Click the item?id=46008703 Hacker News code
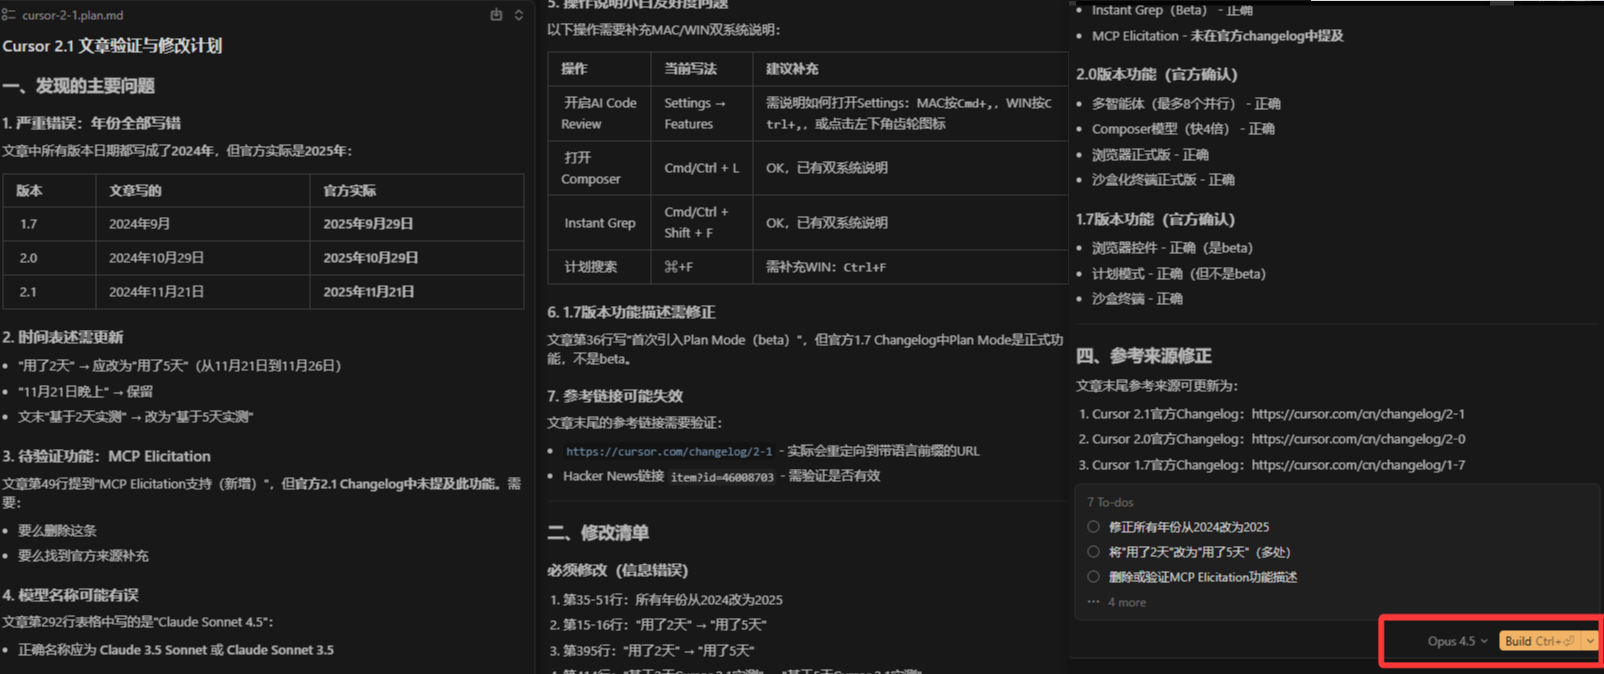The height and width of the screenshot is (674, 1604). coord(722,477)
